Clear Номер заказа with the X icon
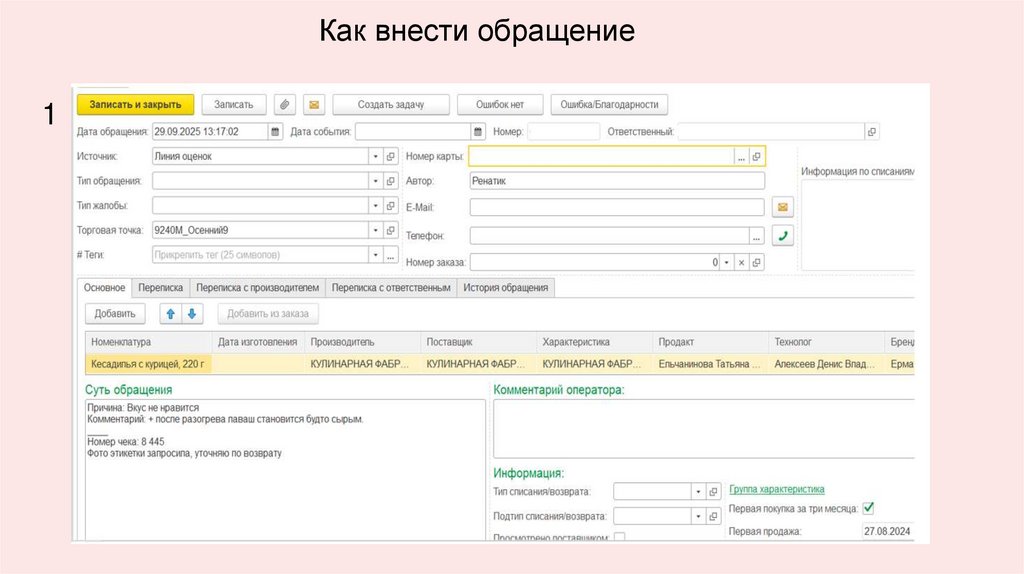1024x574 pixels. point(741,262)
